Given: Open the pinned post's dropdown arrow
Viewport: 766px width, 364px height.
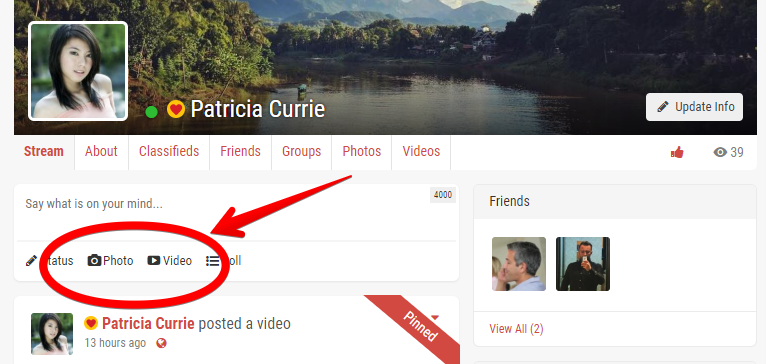Looking at the screenshot, I should point(434,318).
